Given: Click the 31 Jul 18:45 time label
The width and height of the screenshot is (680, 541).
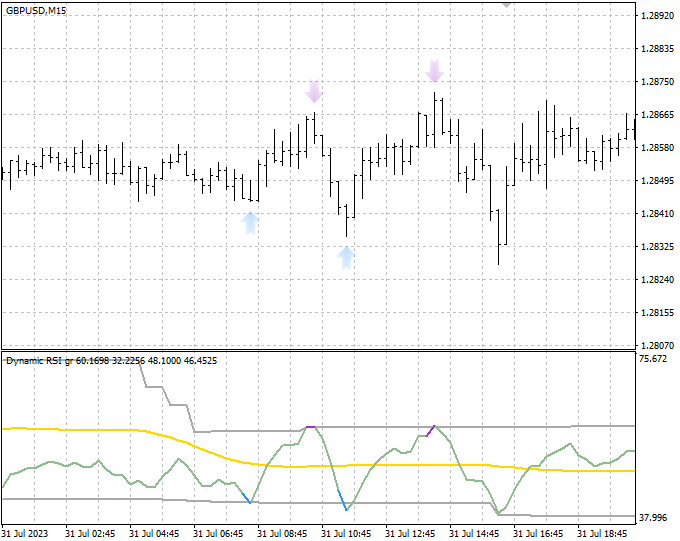Looking at the screenshot, I should click(602, 534).
